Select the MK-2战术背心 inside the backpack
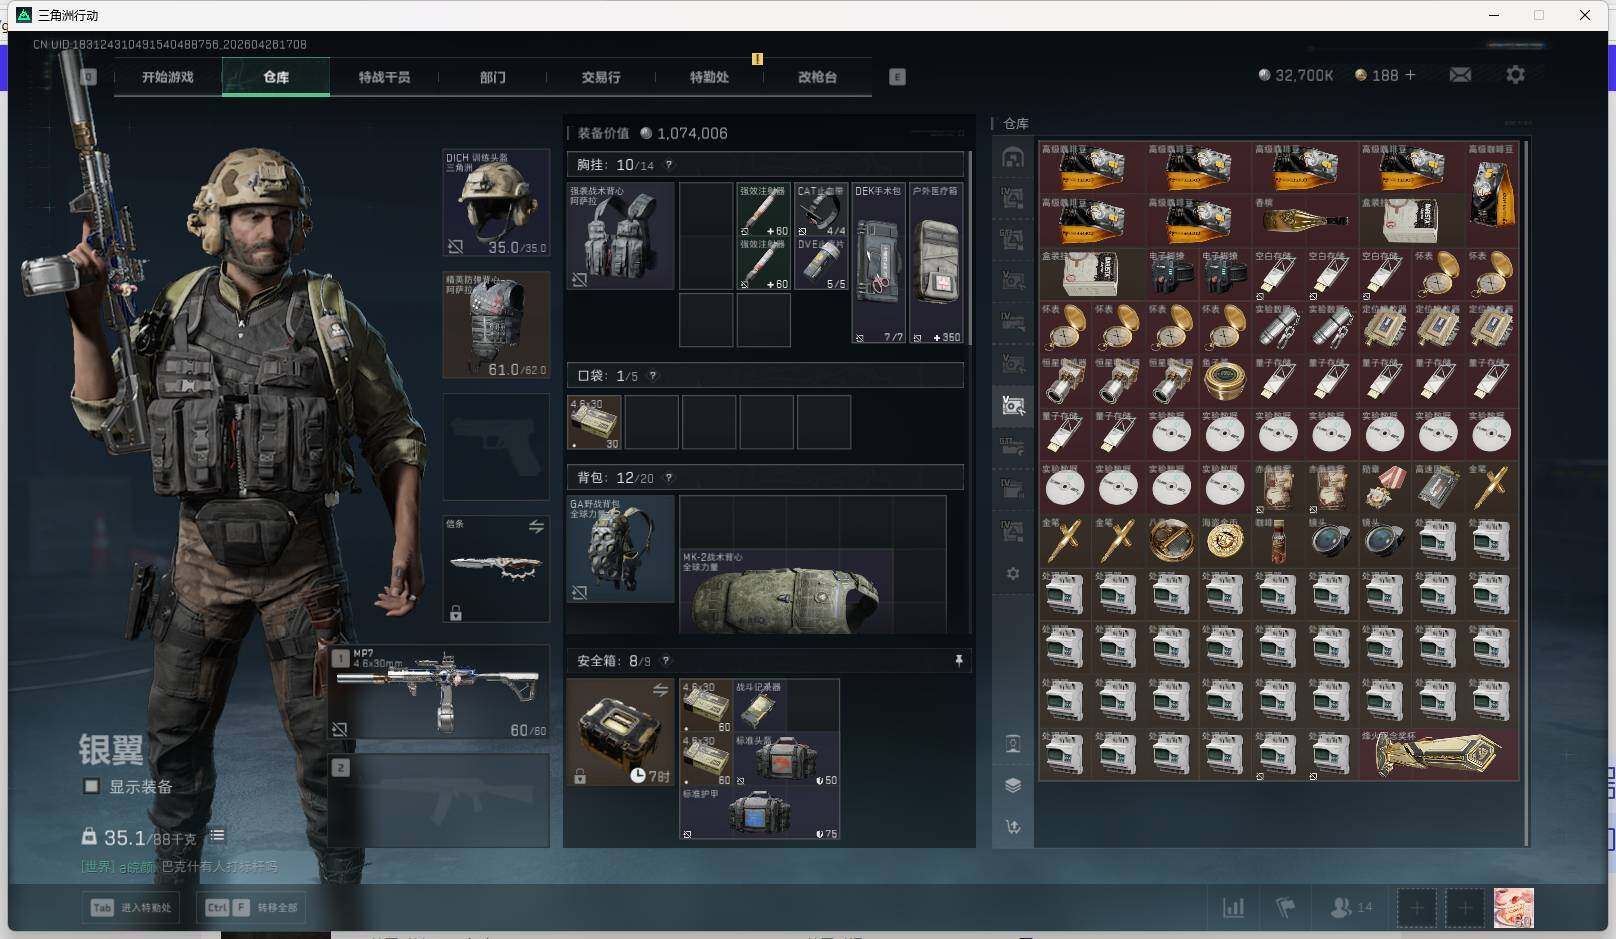The image size is (1616, 939). click(786, 590)
